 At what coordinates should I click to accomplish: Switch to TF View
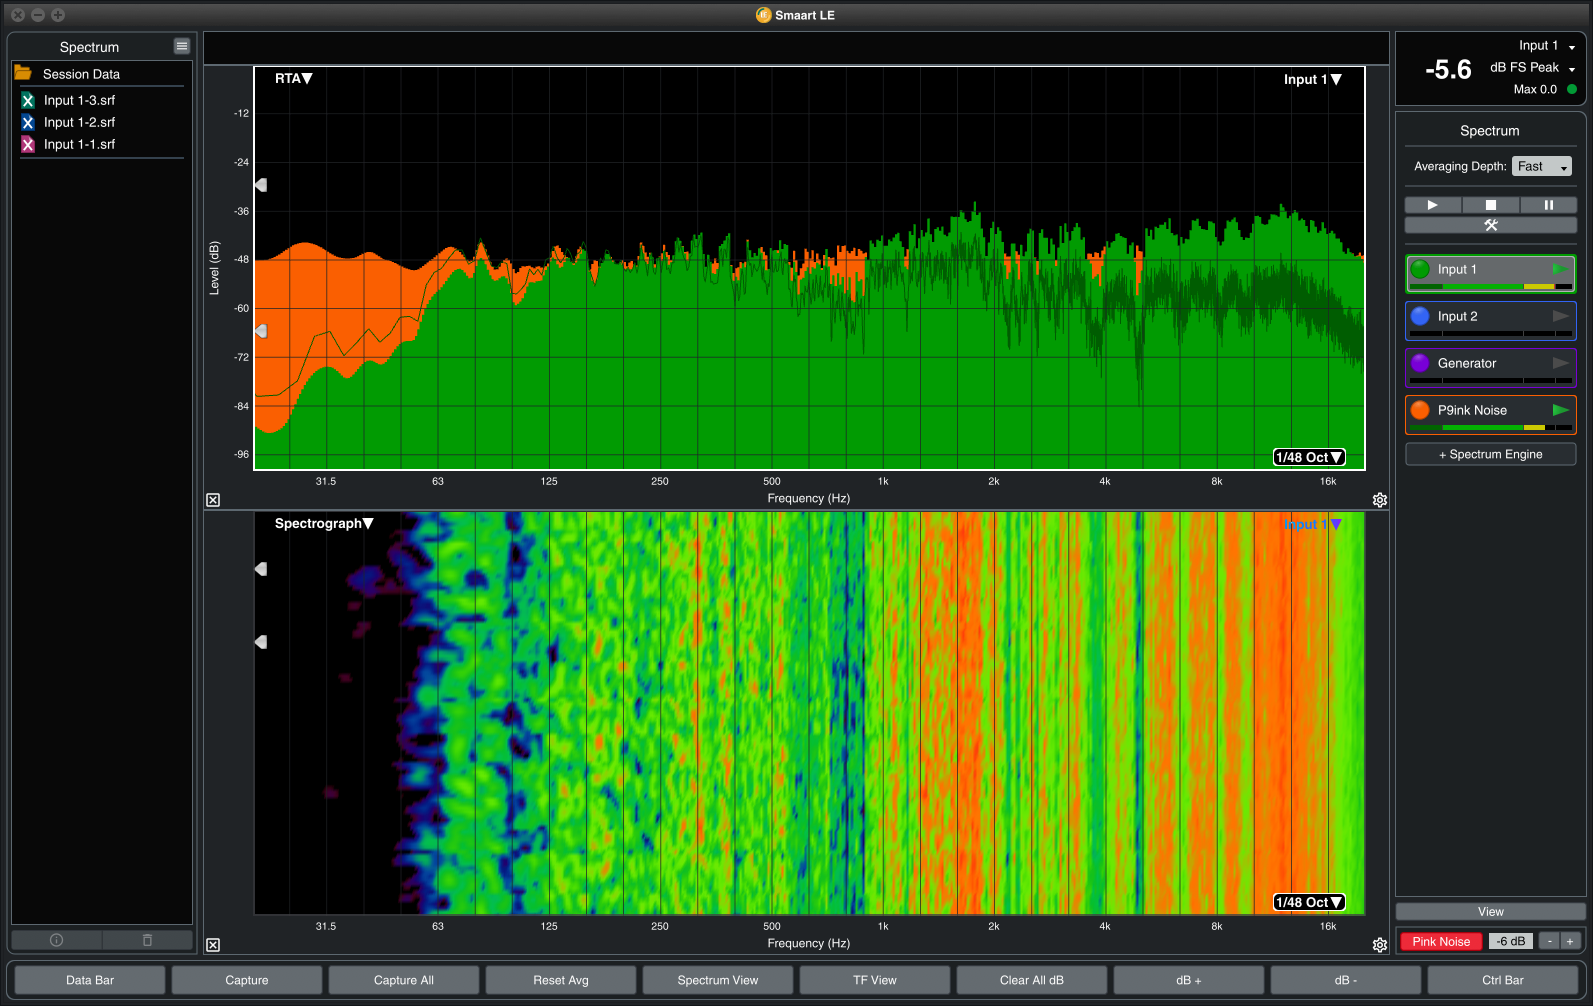874,980
